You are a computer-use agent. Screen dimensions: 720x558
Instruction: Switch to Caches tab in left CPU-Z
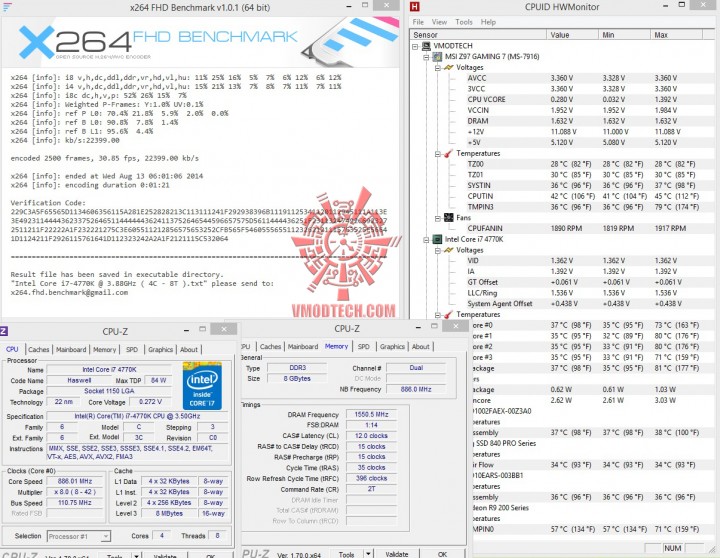point(39,349)
